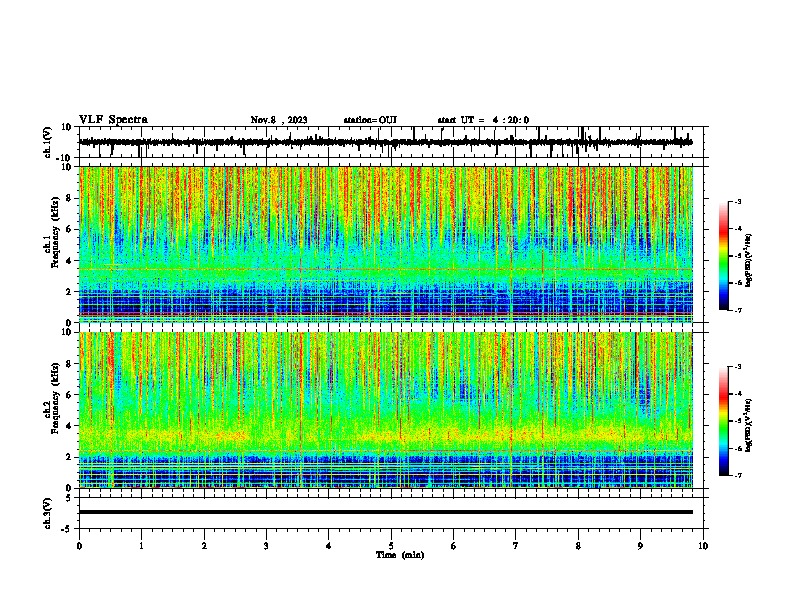Click the "station=OUI" header label
This screenshot has height=612, width=792.
tap(370, 120)
